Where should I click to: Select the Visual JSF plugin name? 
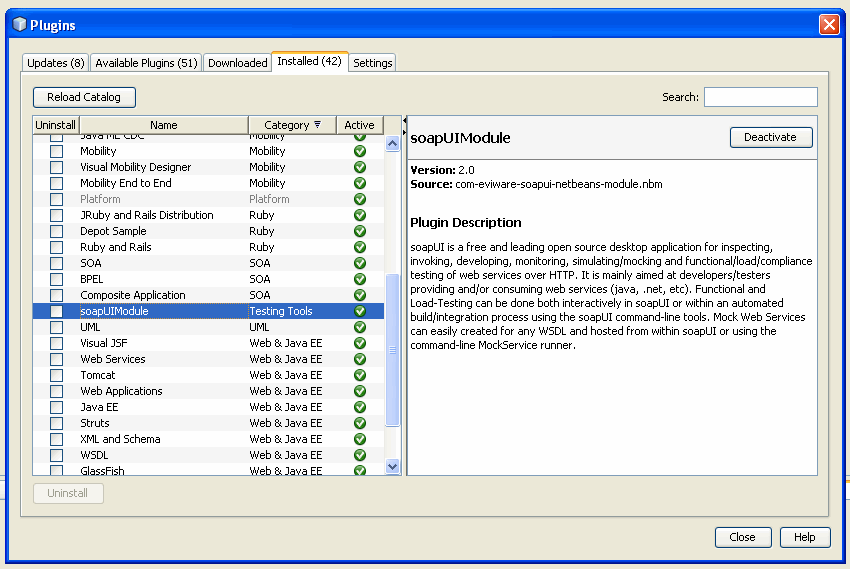[104, 343]
